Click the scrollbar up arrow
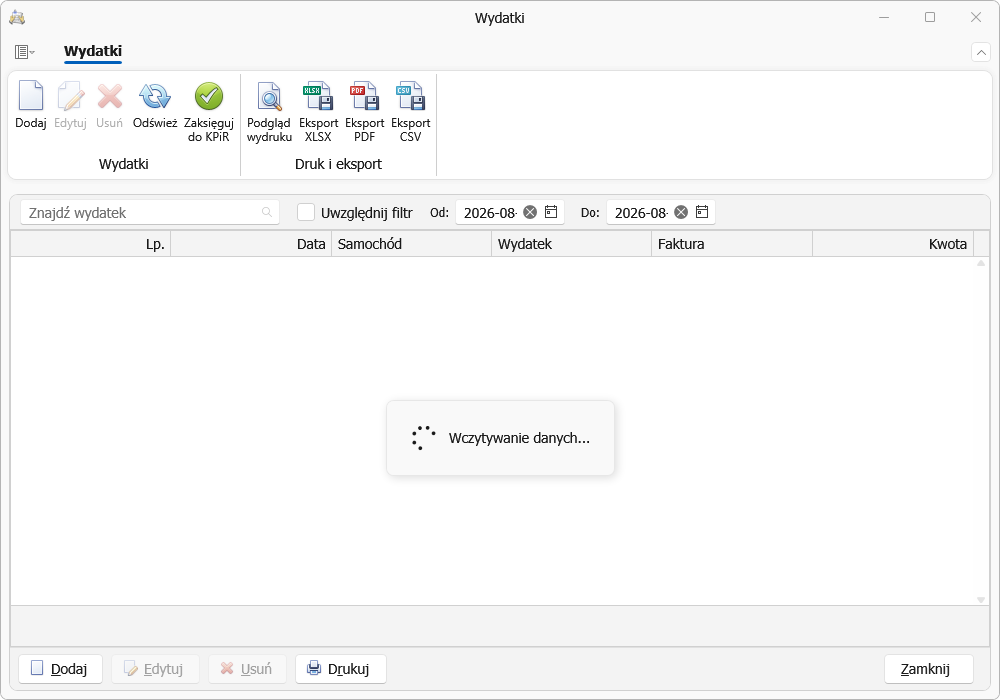 point(981,263)
